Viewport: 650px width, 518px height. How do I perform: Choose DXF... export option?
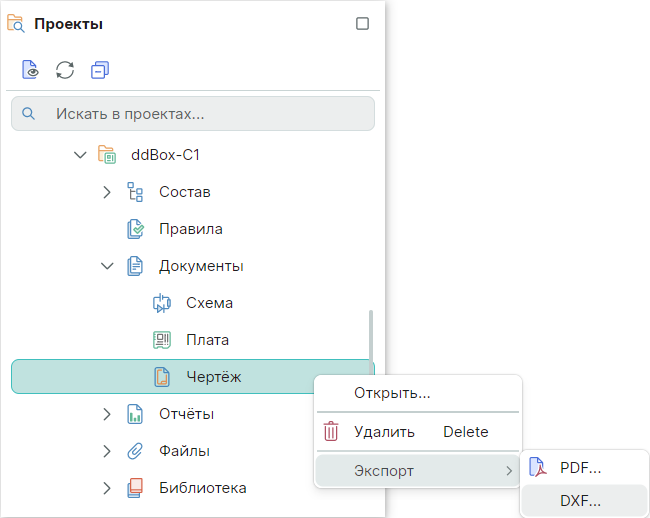[x=580, y=502]
